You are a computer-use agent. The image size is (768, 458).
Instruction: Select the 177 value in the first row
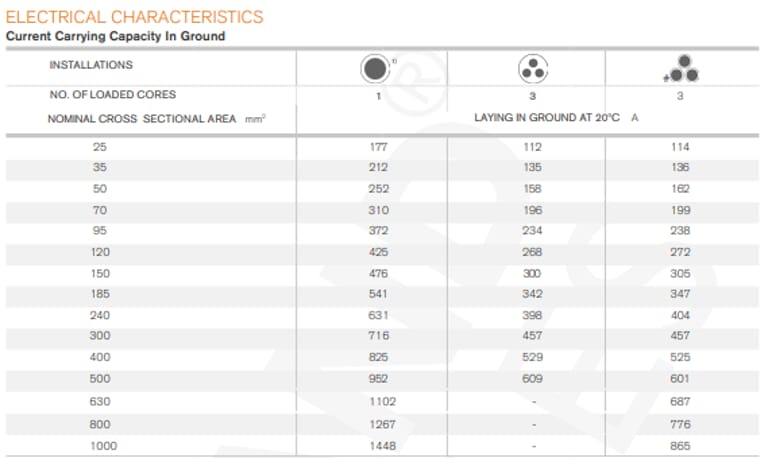[379, 147]
